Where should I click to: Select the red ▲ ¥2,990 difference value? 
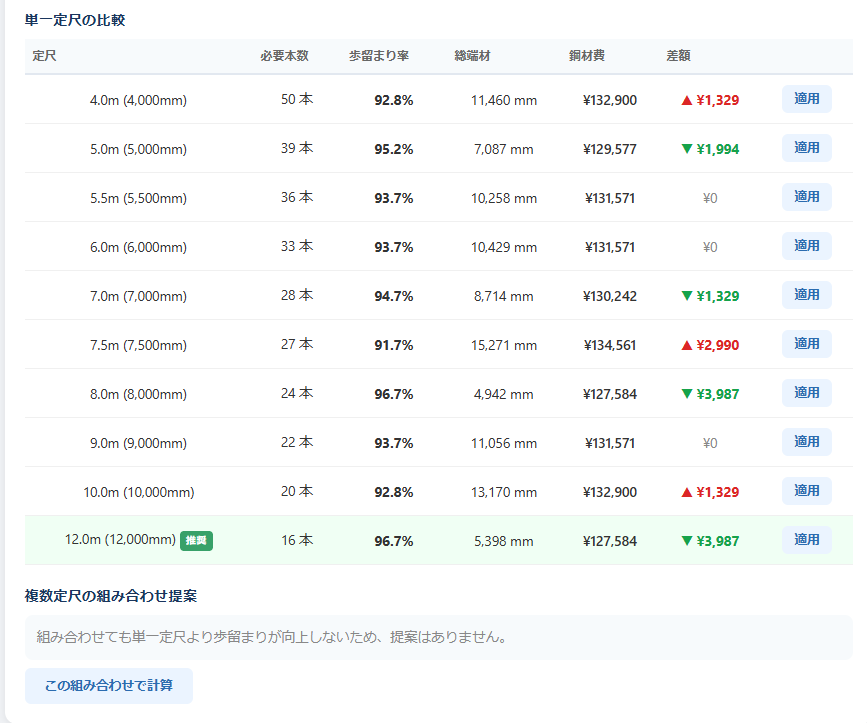(709, 345)
